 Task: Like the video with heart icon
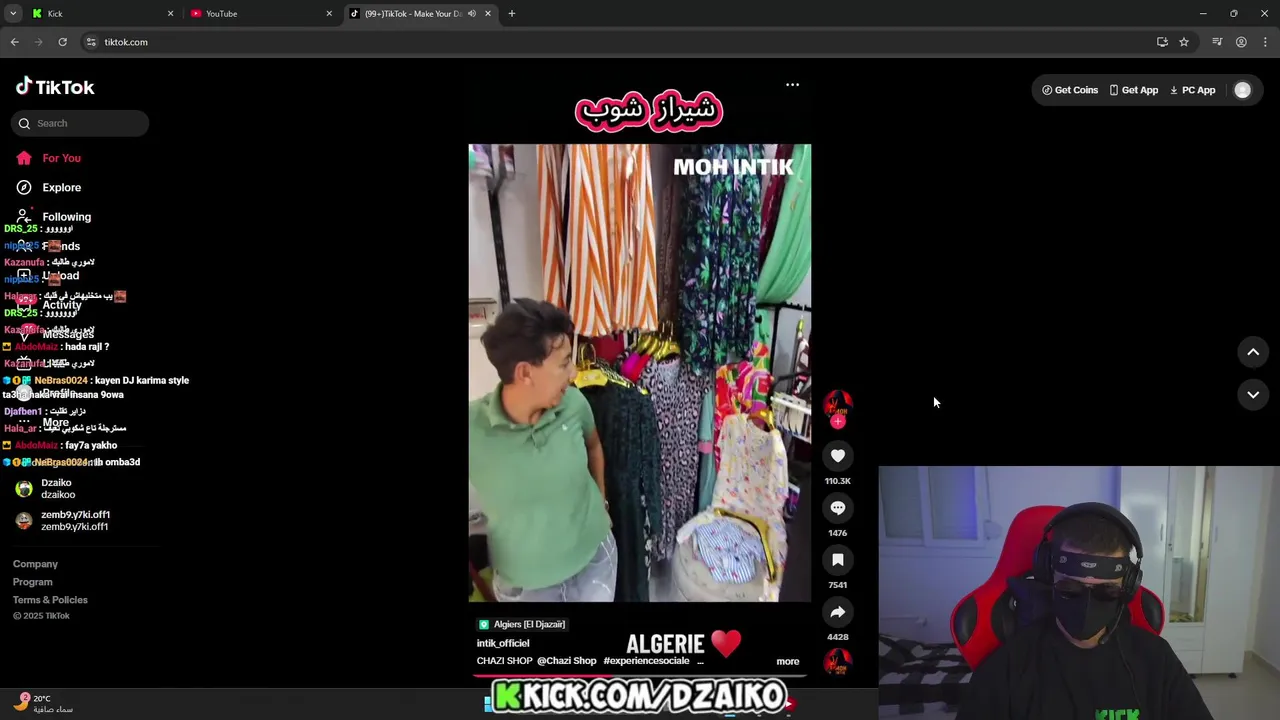pyautogui.click(x=838, y=456)
